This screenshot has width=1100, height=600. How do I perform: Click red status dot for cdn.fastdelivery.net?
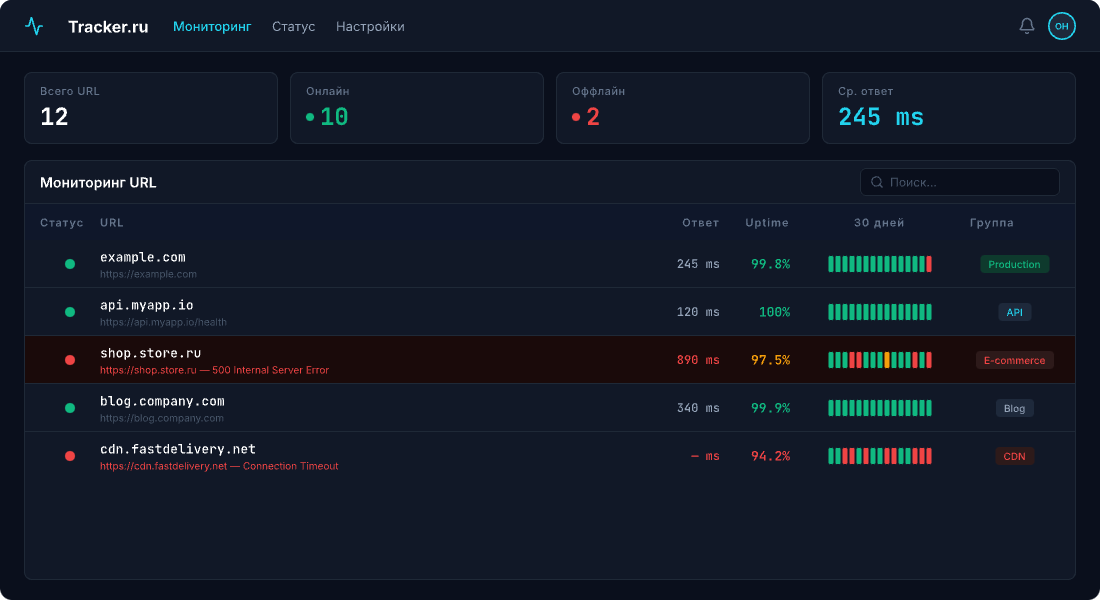pyautogui.click(x=70, y=456)
